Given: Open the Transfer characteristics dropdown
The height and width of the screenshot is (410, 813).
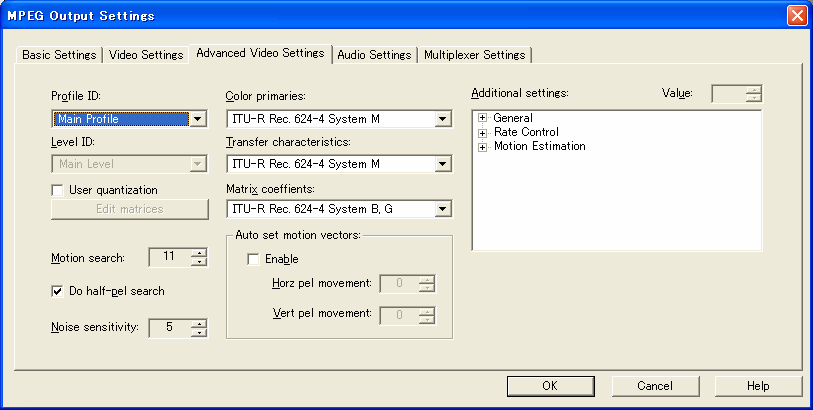Looking at the screenshot, I should (x=443, y=164).
